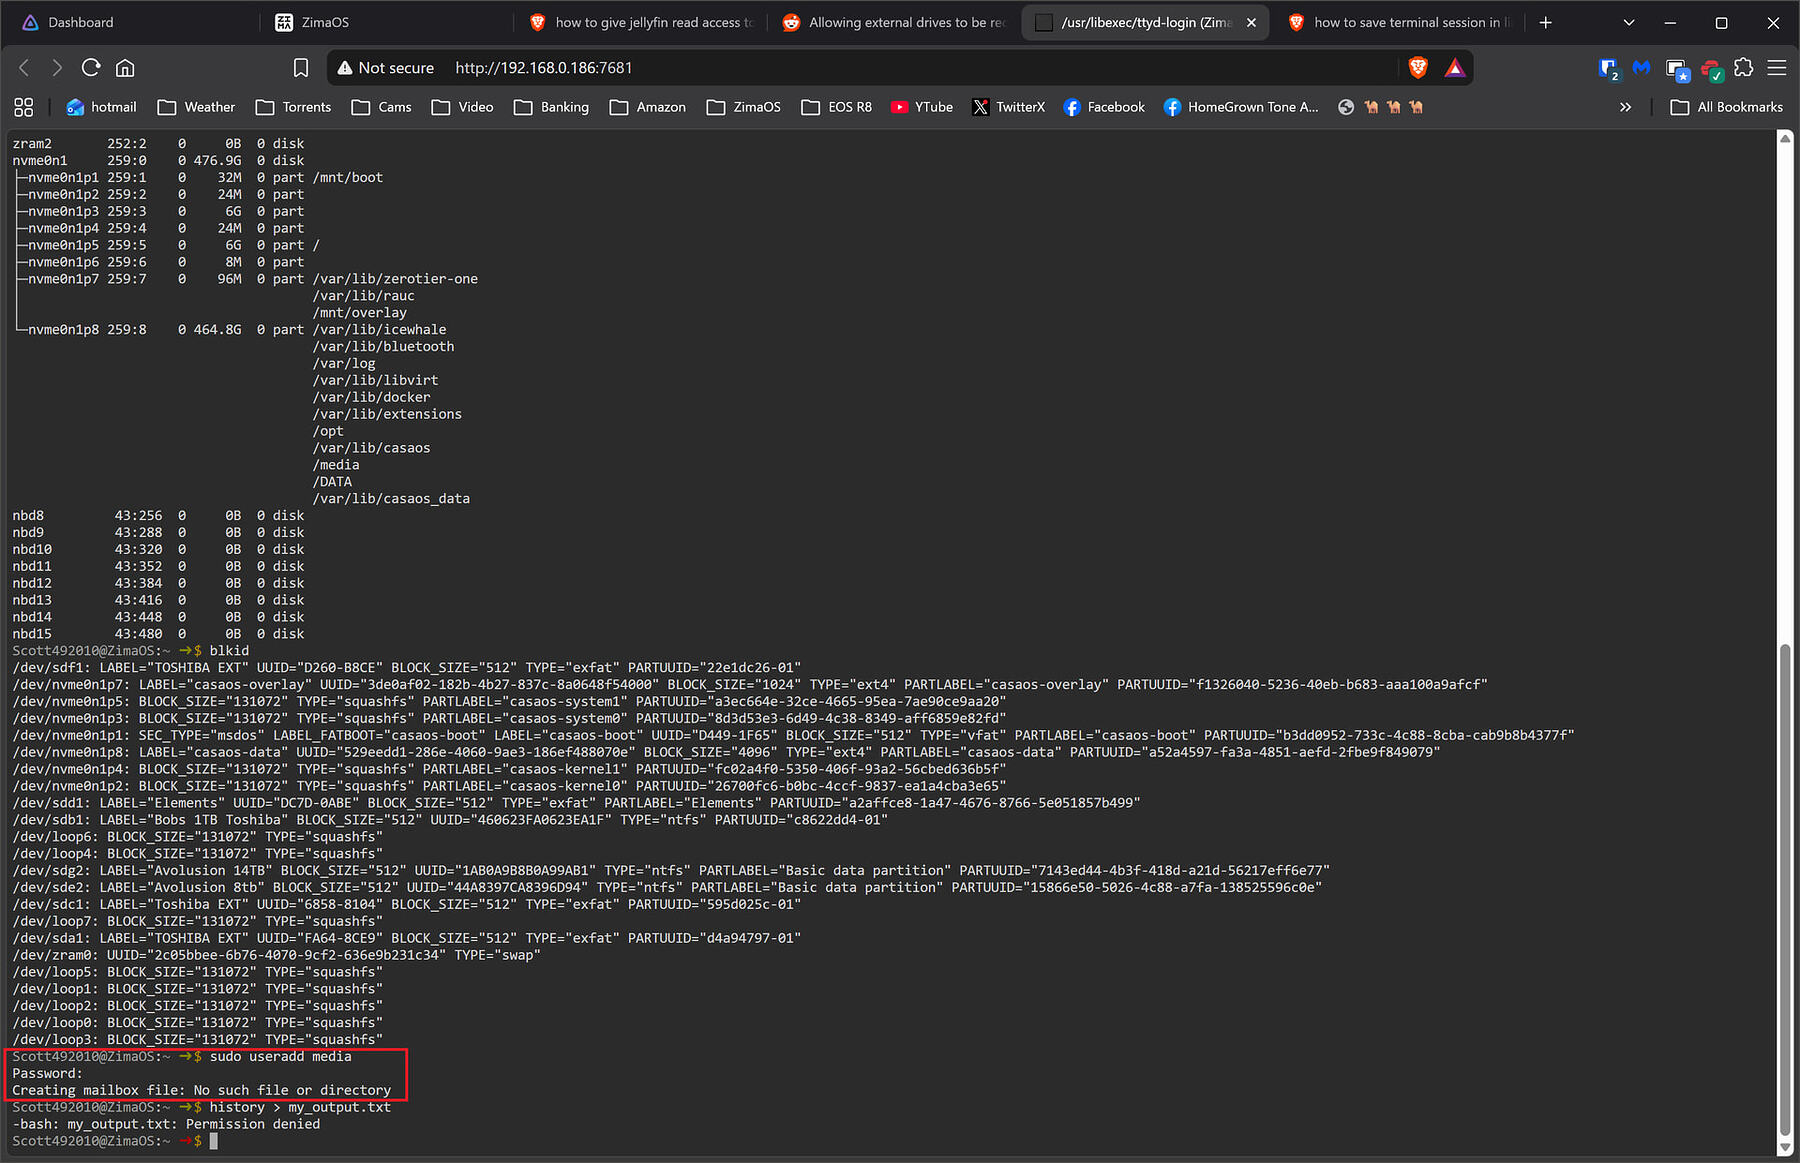Open the Weather bookmark folder
This screenshot has width=1800, height=1163.
(196, 107)
